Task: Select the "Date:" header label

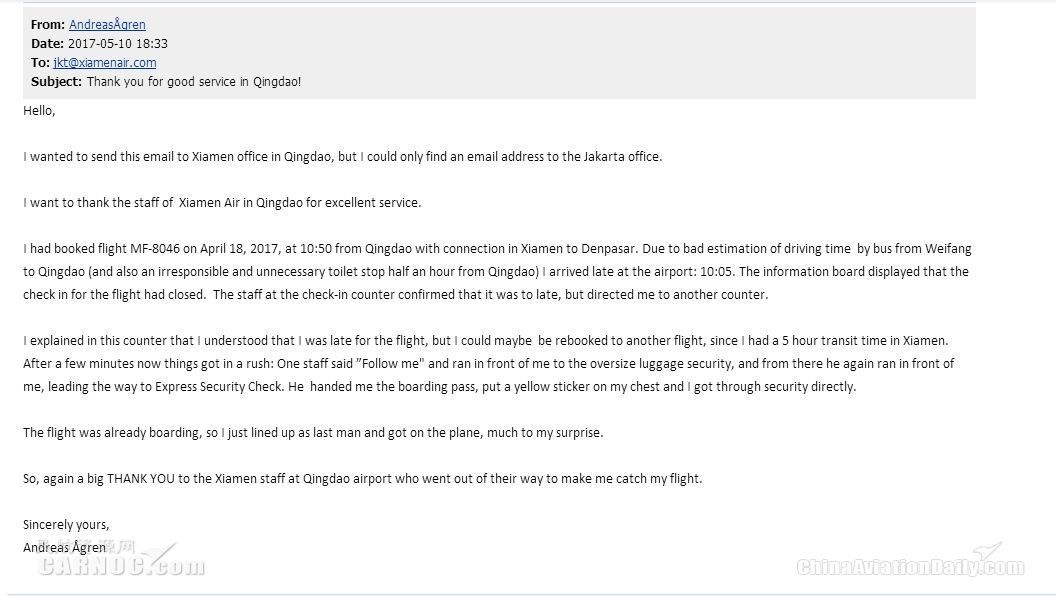Action: click(x=47, y=44)
